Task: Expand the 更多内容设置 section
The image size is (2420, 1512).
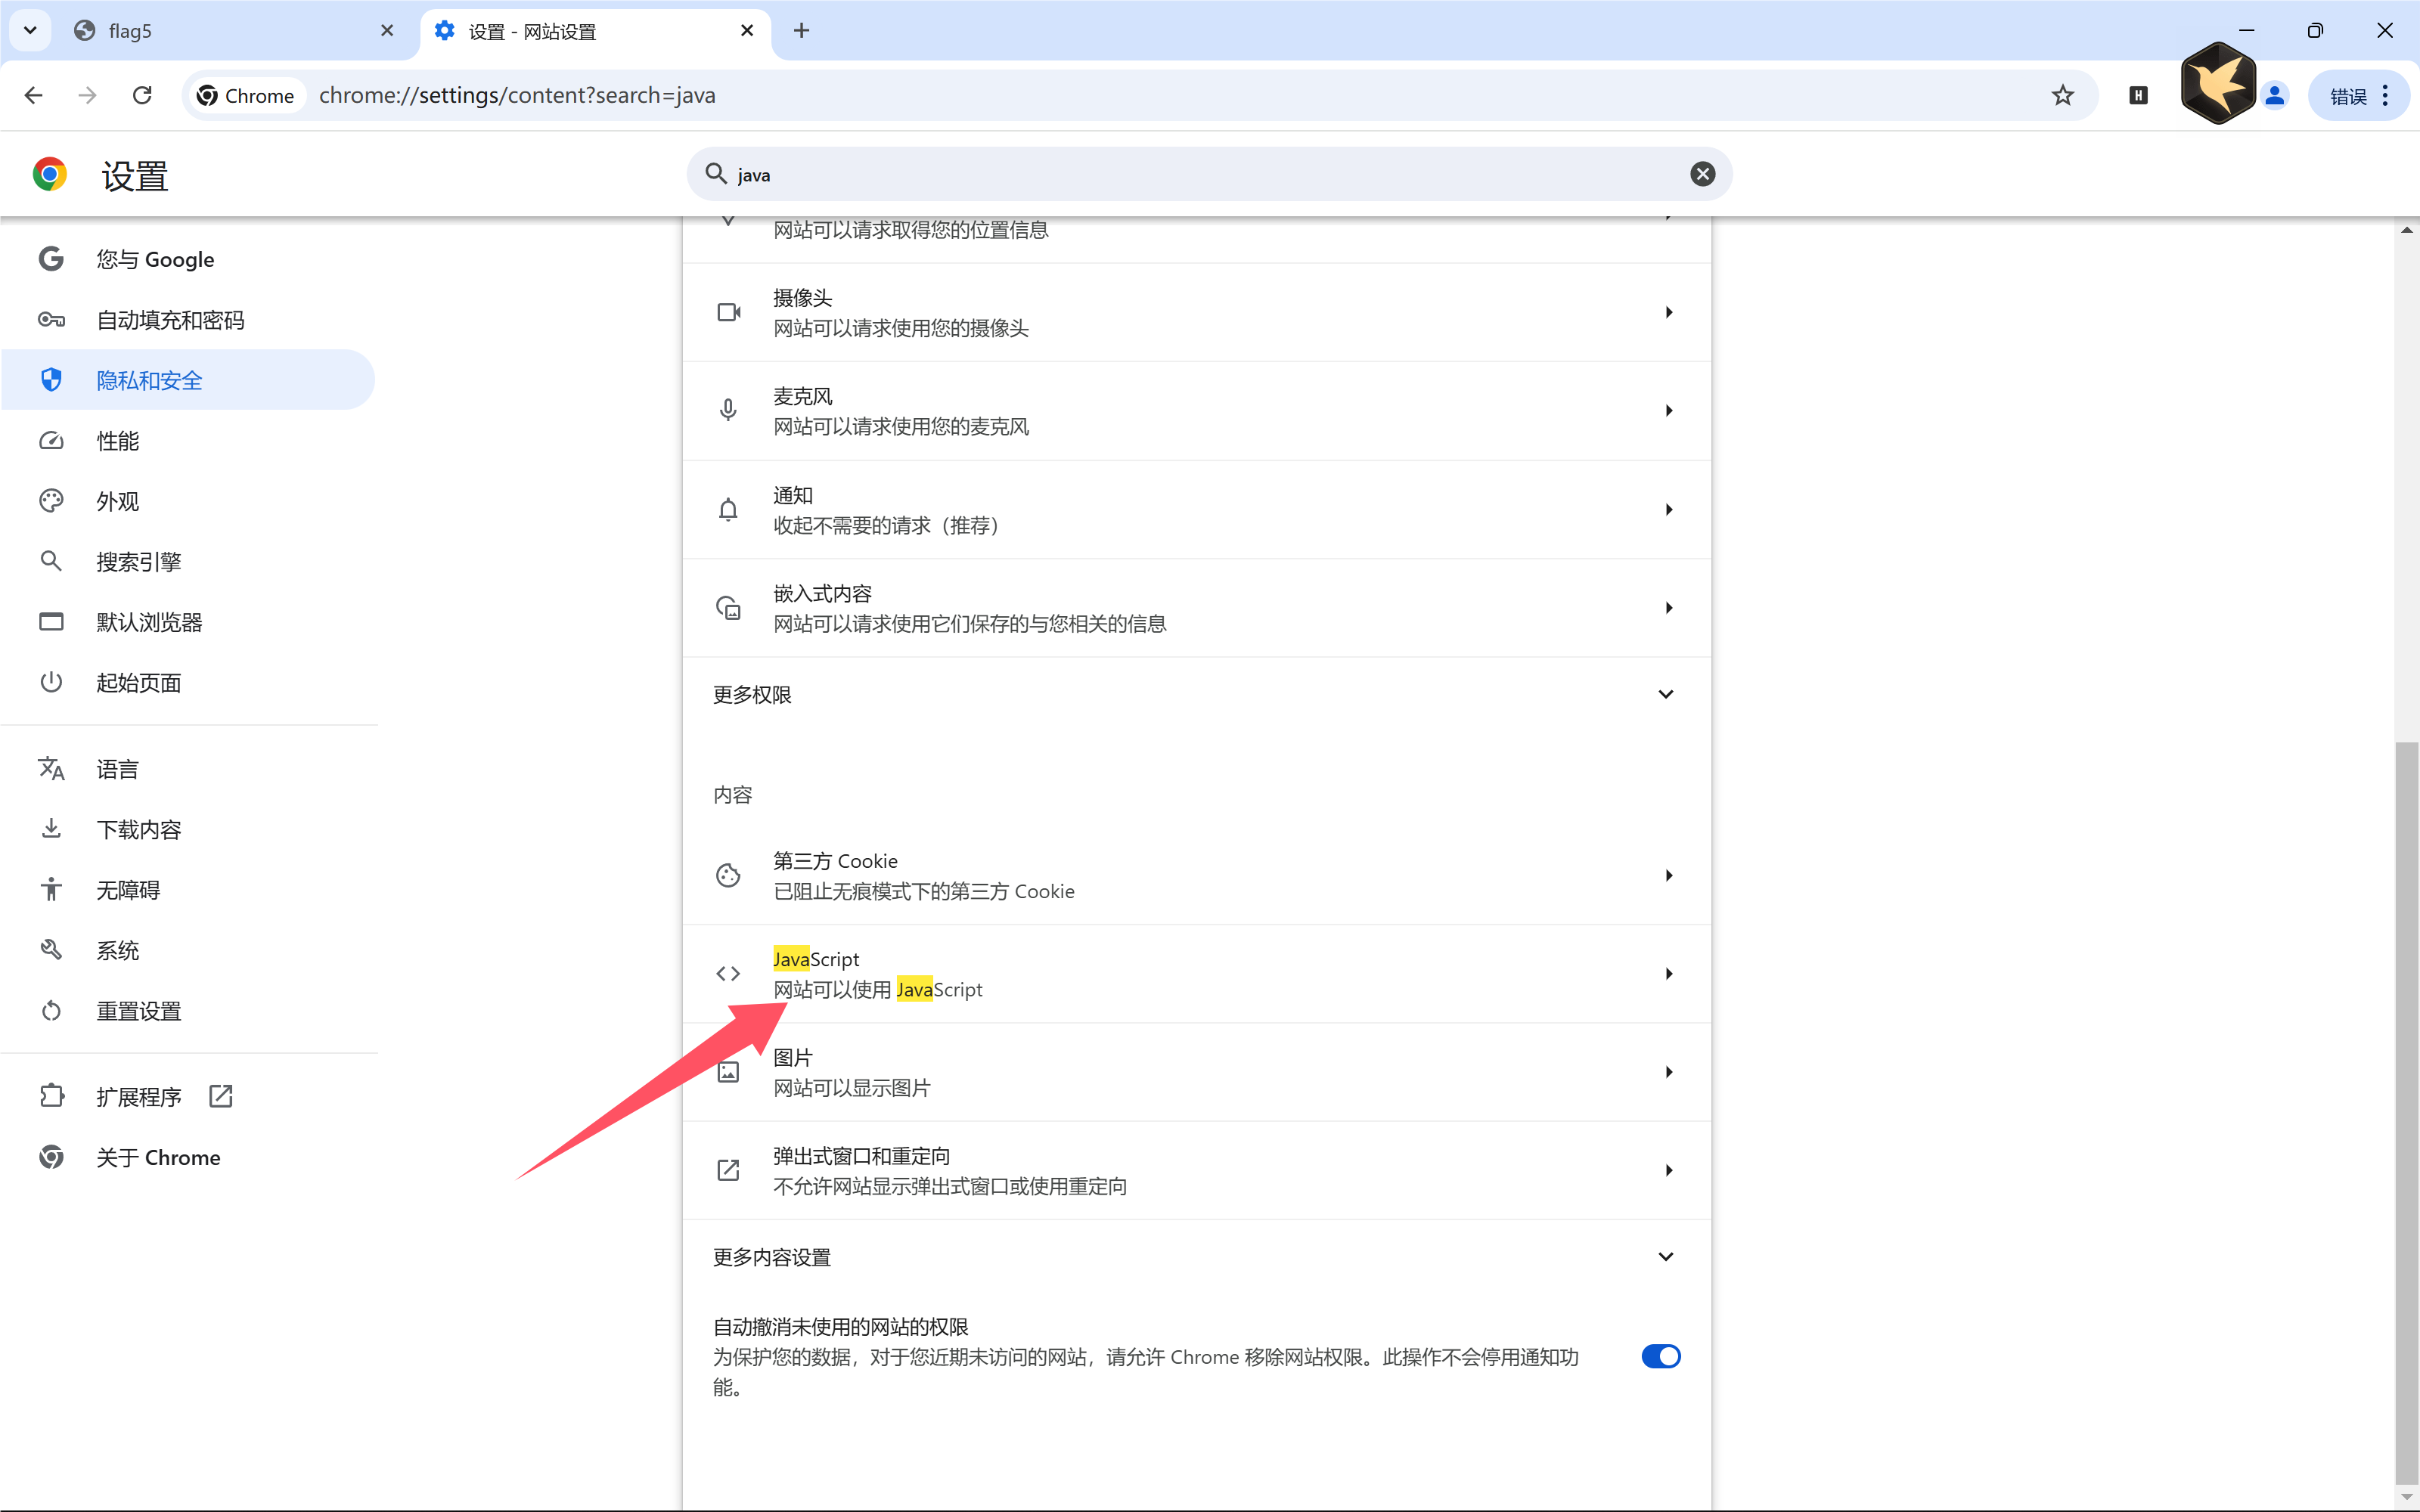Action: [1197, 1257]
